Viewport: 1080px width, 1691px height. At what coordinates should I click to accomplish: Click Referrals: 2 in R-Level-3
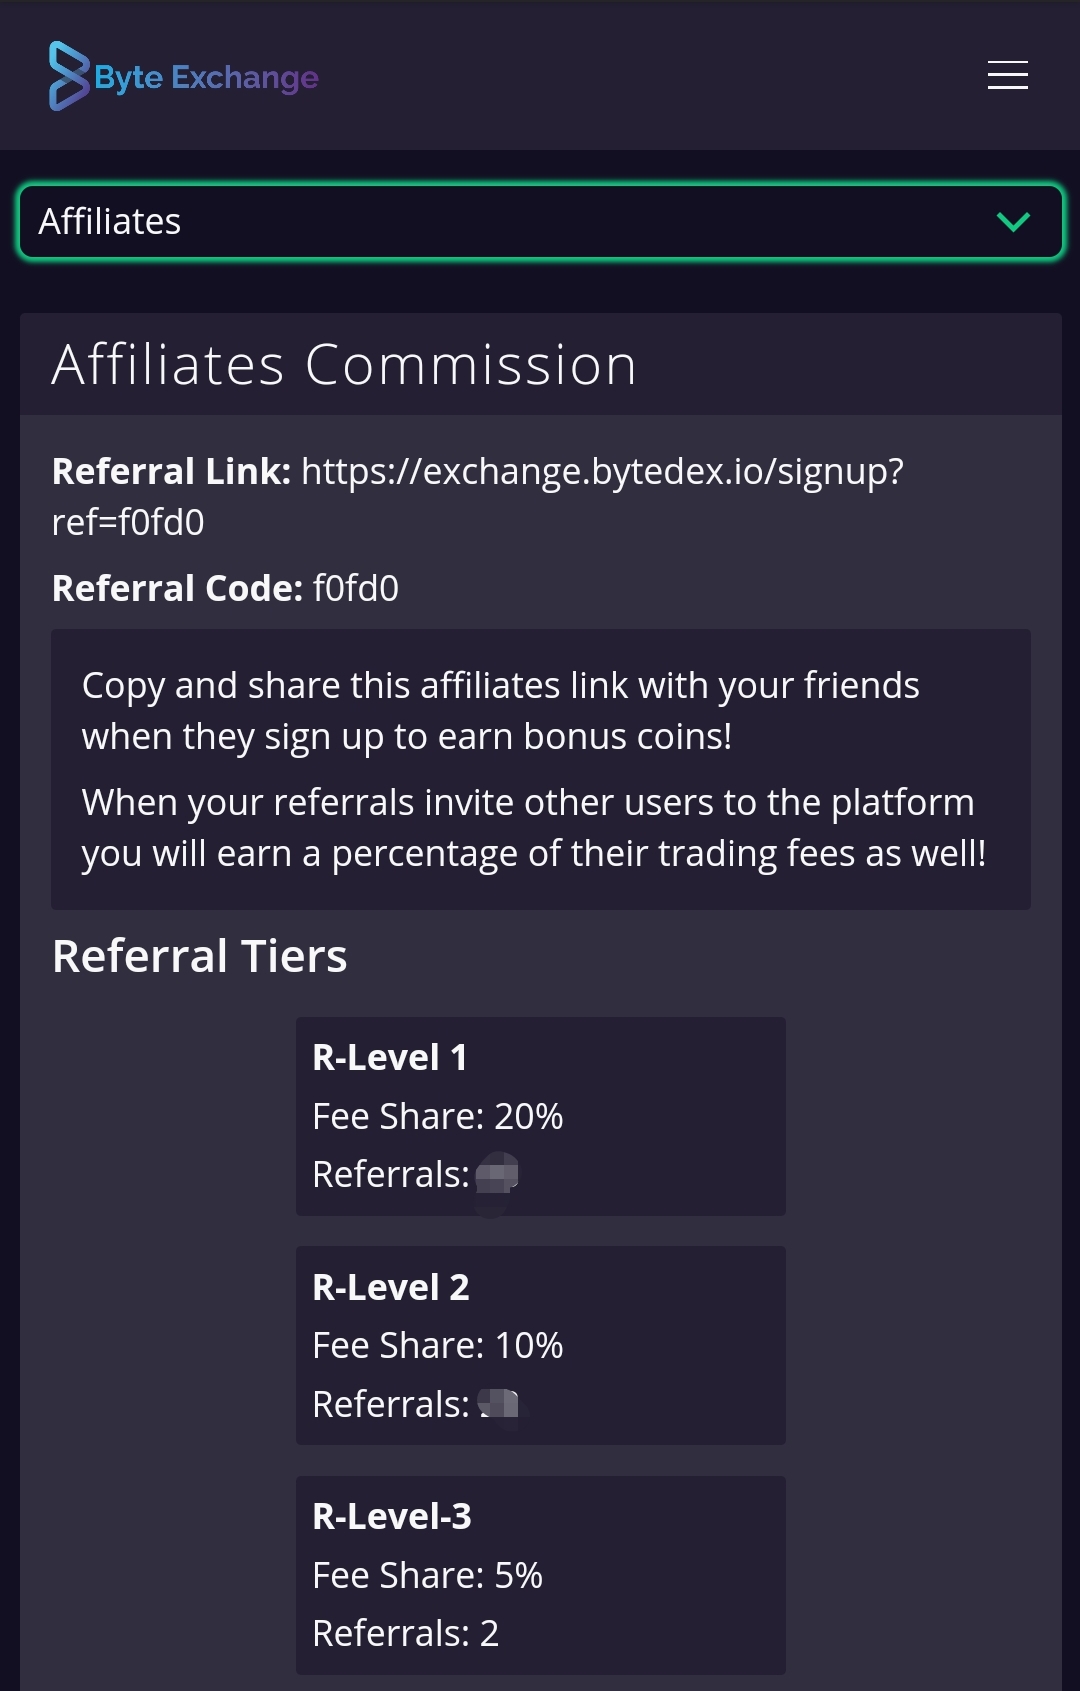click(x=405, y=1633)
